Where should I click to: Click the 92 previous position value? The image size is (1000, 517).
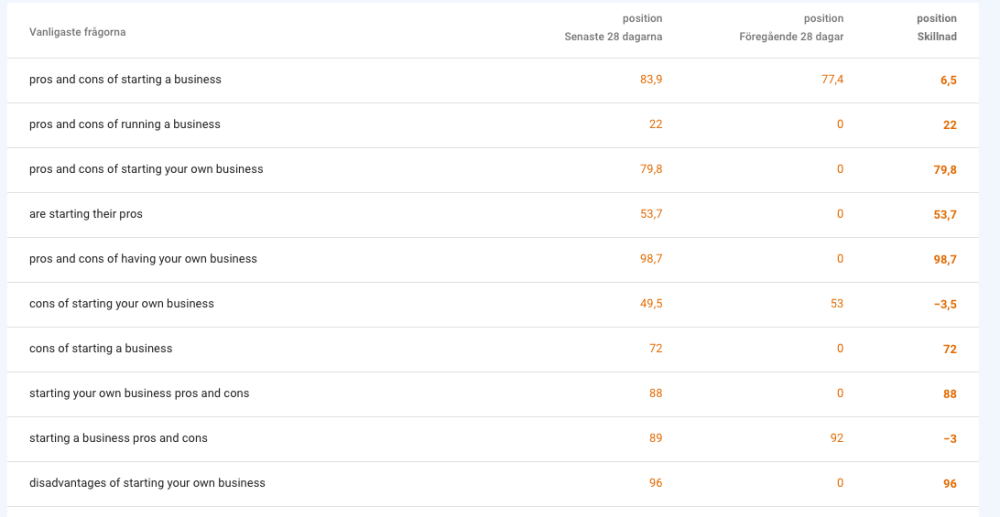click(x=837, y=438)
